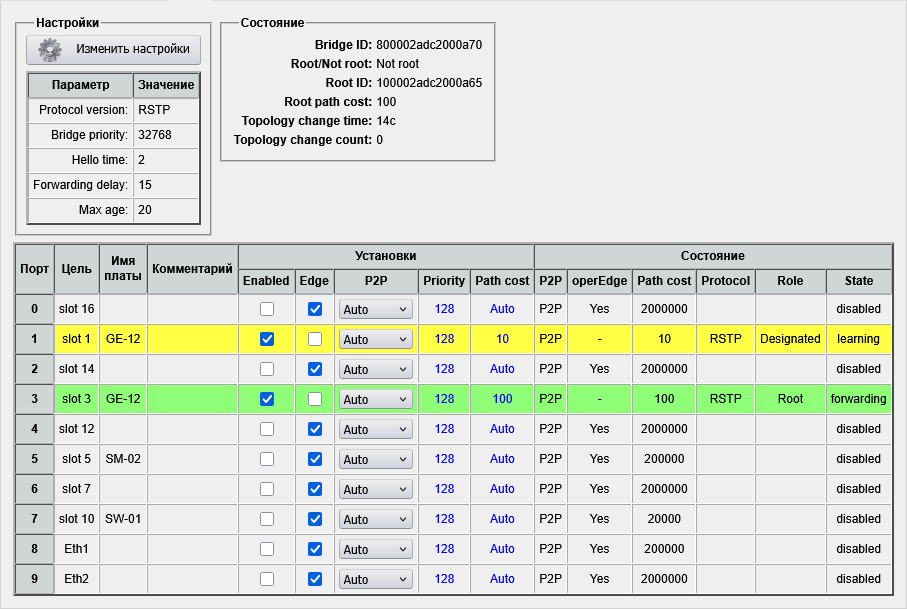Click the 'Role' column header
The height and width of the screenshot is (609, 907).
790,281
